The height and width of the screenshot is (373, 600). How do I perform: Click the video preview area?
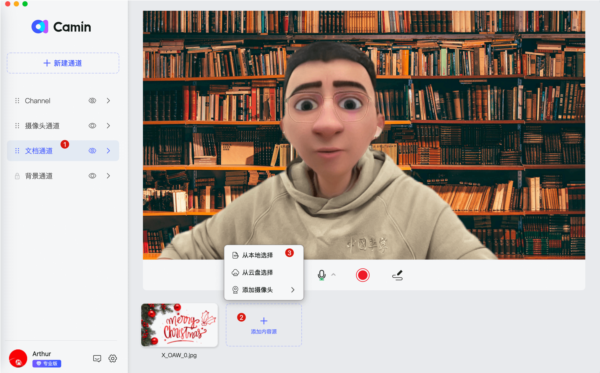(364, 135)
